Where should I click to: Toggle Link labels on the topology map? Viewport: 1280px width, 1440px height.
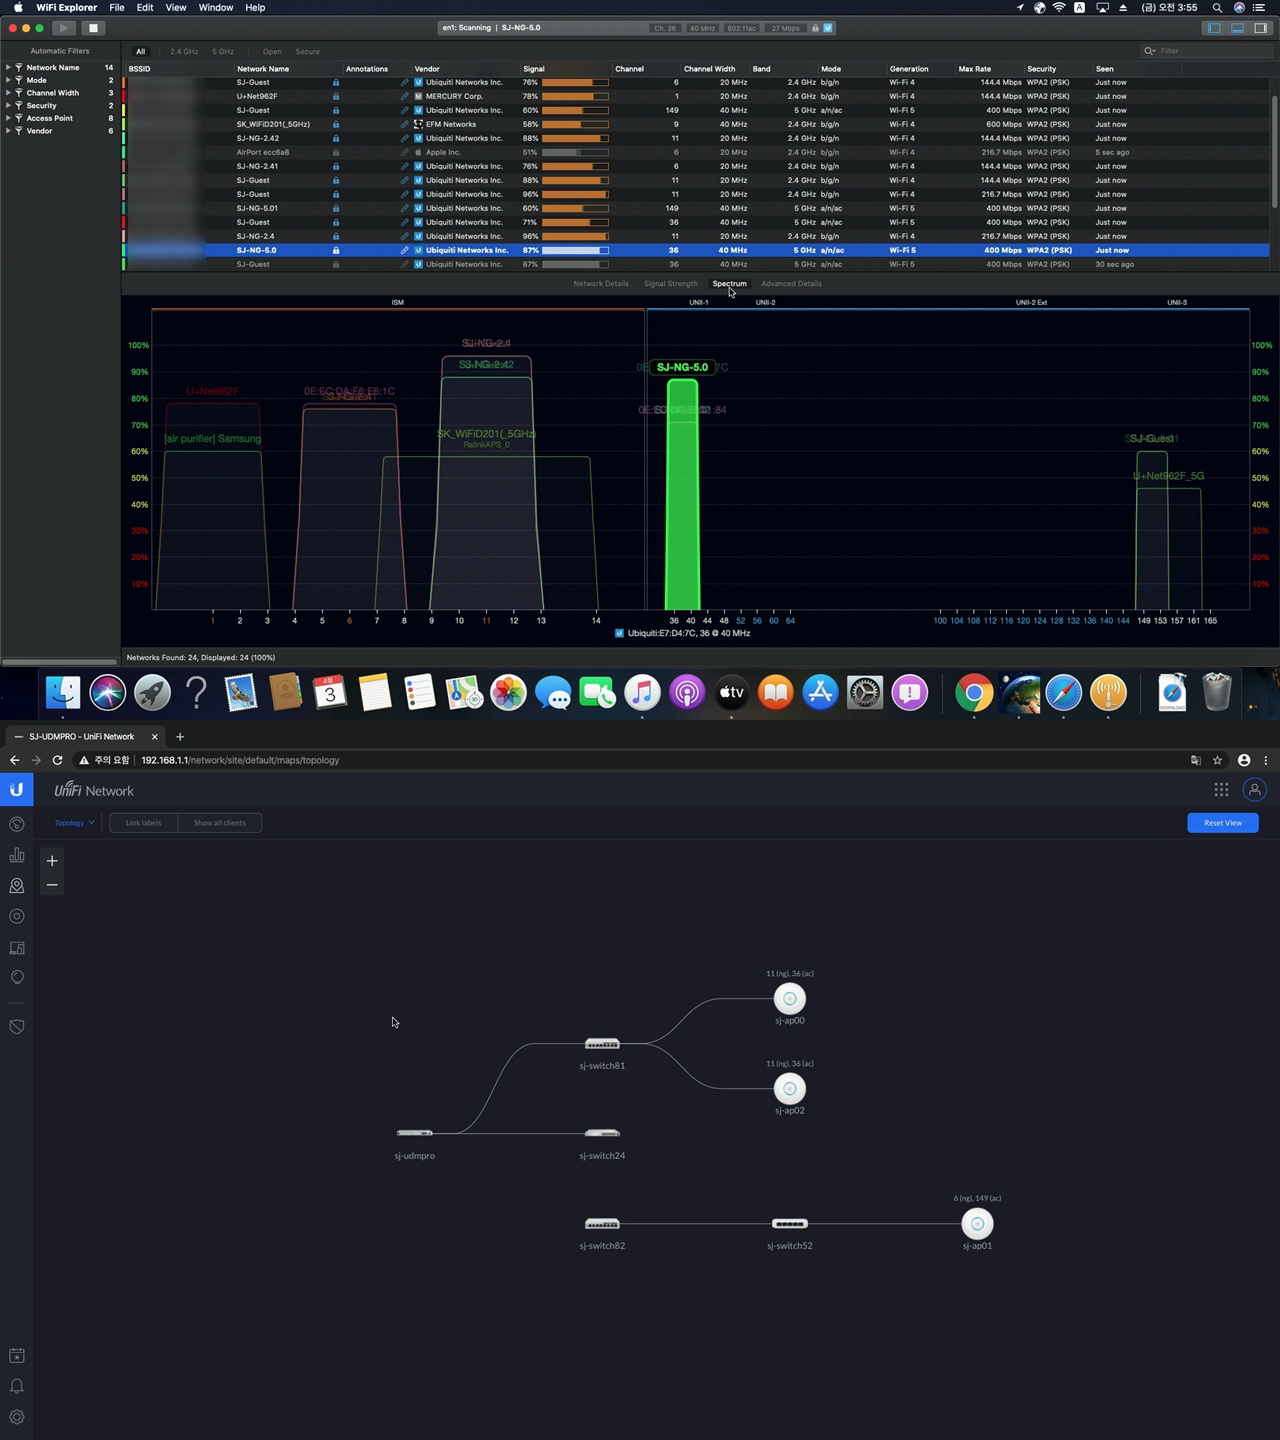[143, 823]
